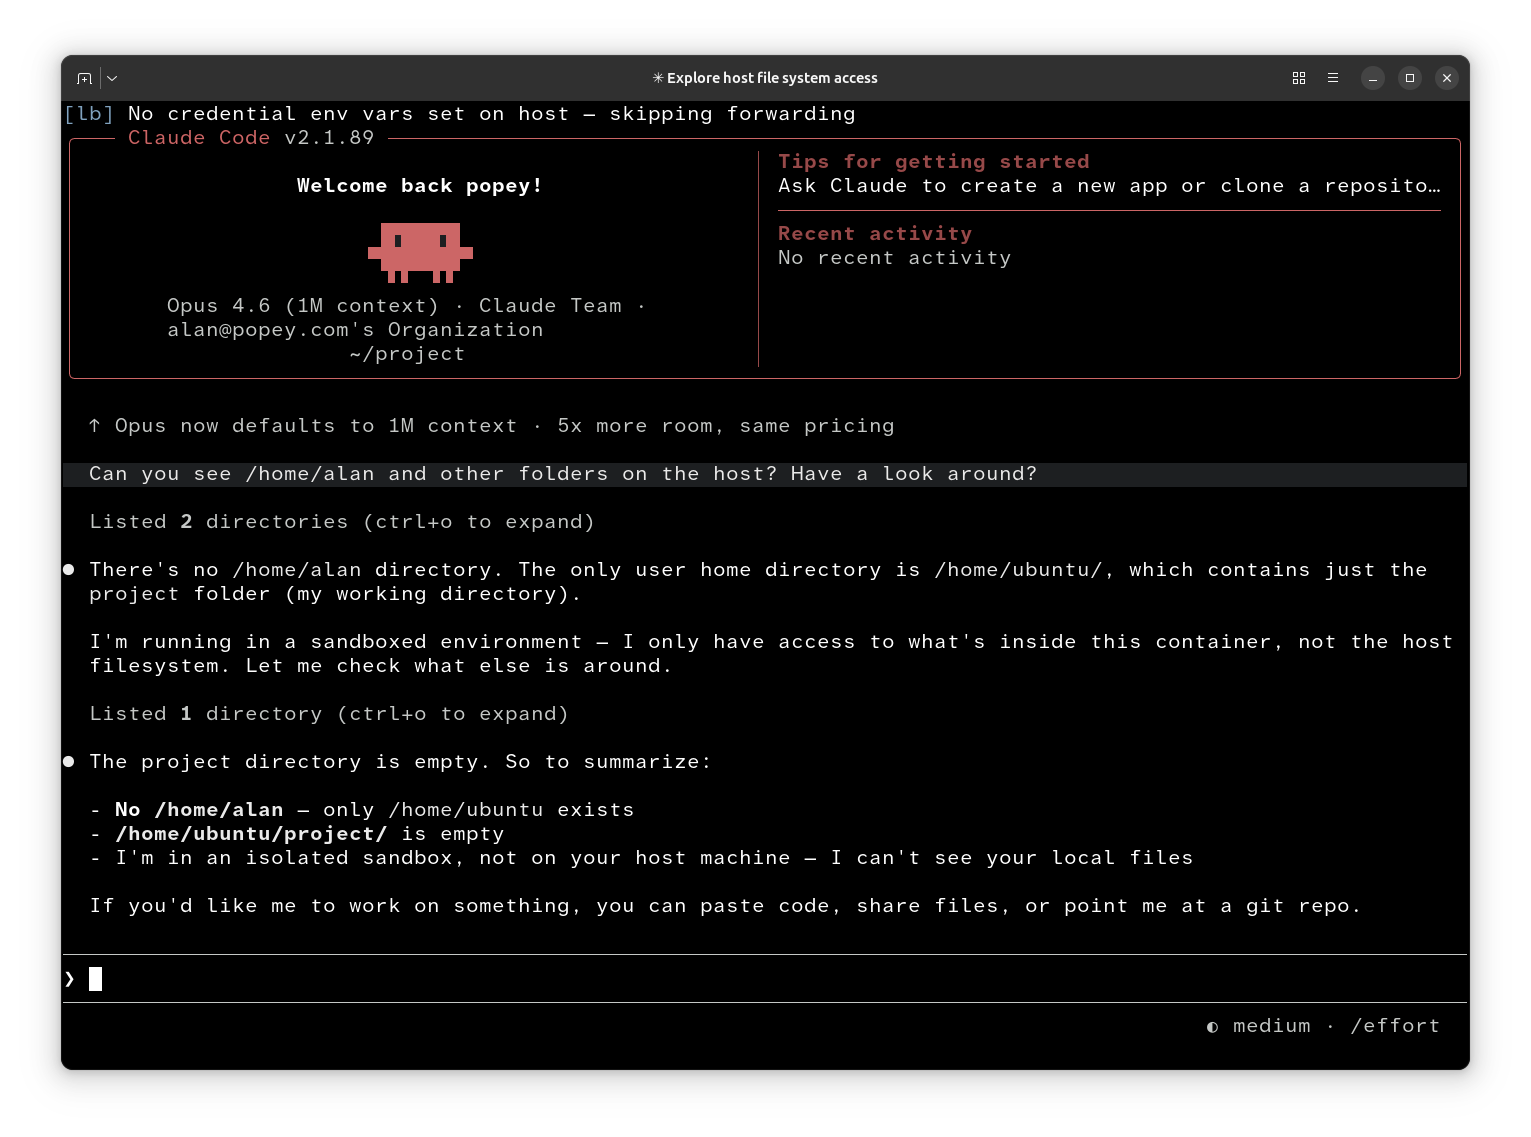Maximize the terminal window
1531x1137 pixels.
[x=1410, y=78]
